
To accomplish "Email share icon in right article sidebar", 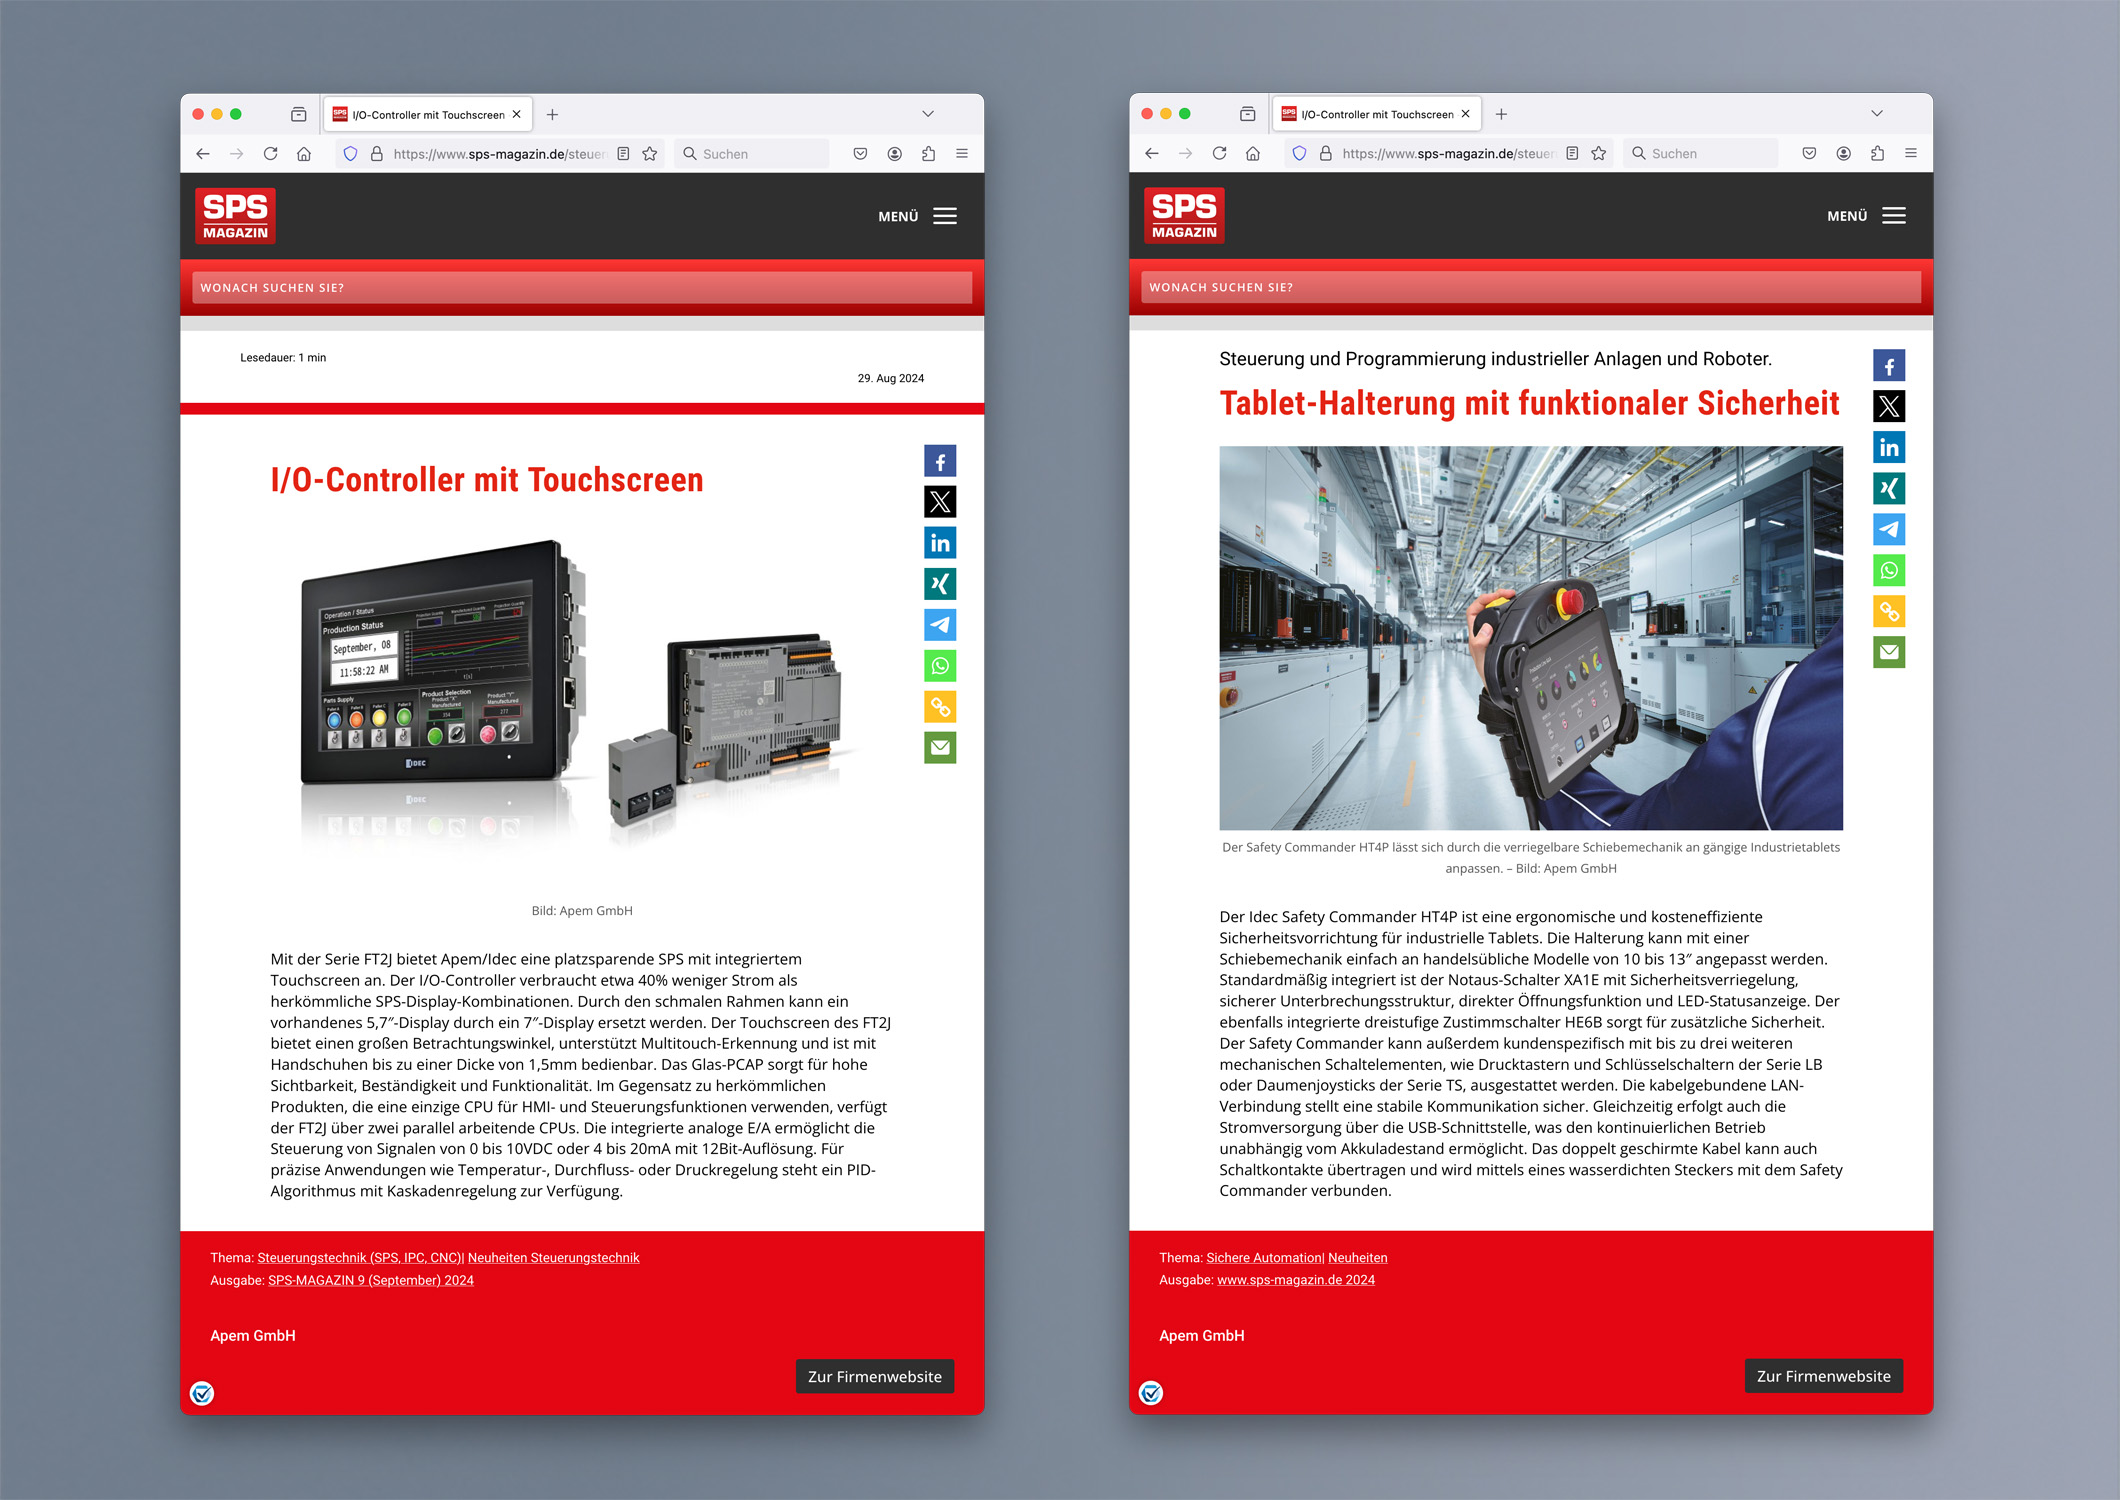I will point(1888,652).
